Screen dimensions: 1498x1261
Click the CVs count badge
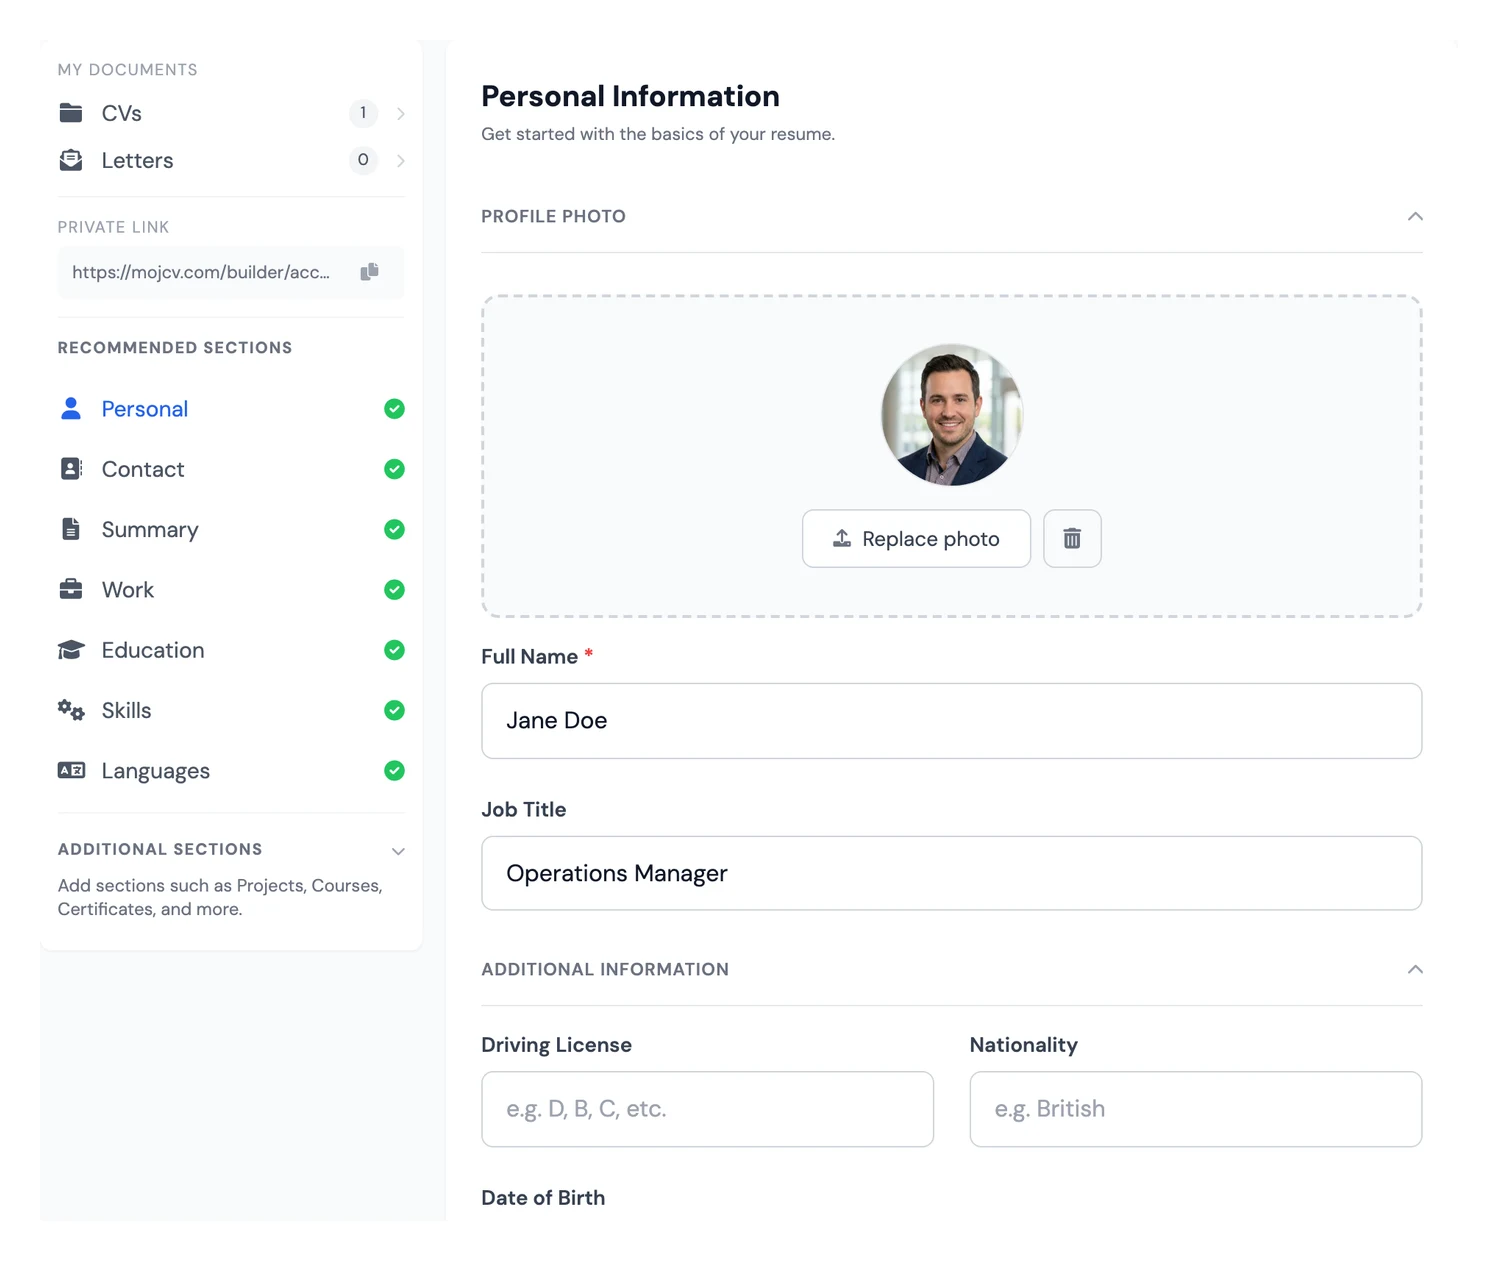click(x=363, y=113)
